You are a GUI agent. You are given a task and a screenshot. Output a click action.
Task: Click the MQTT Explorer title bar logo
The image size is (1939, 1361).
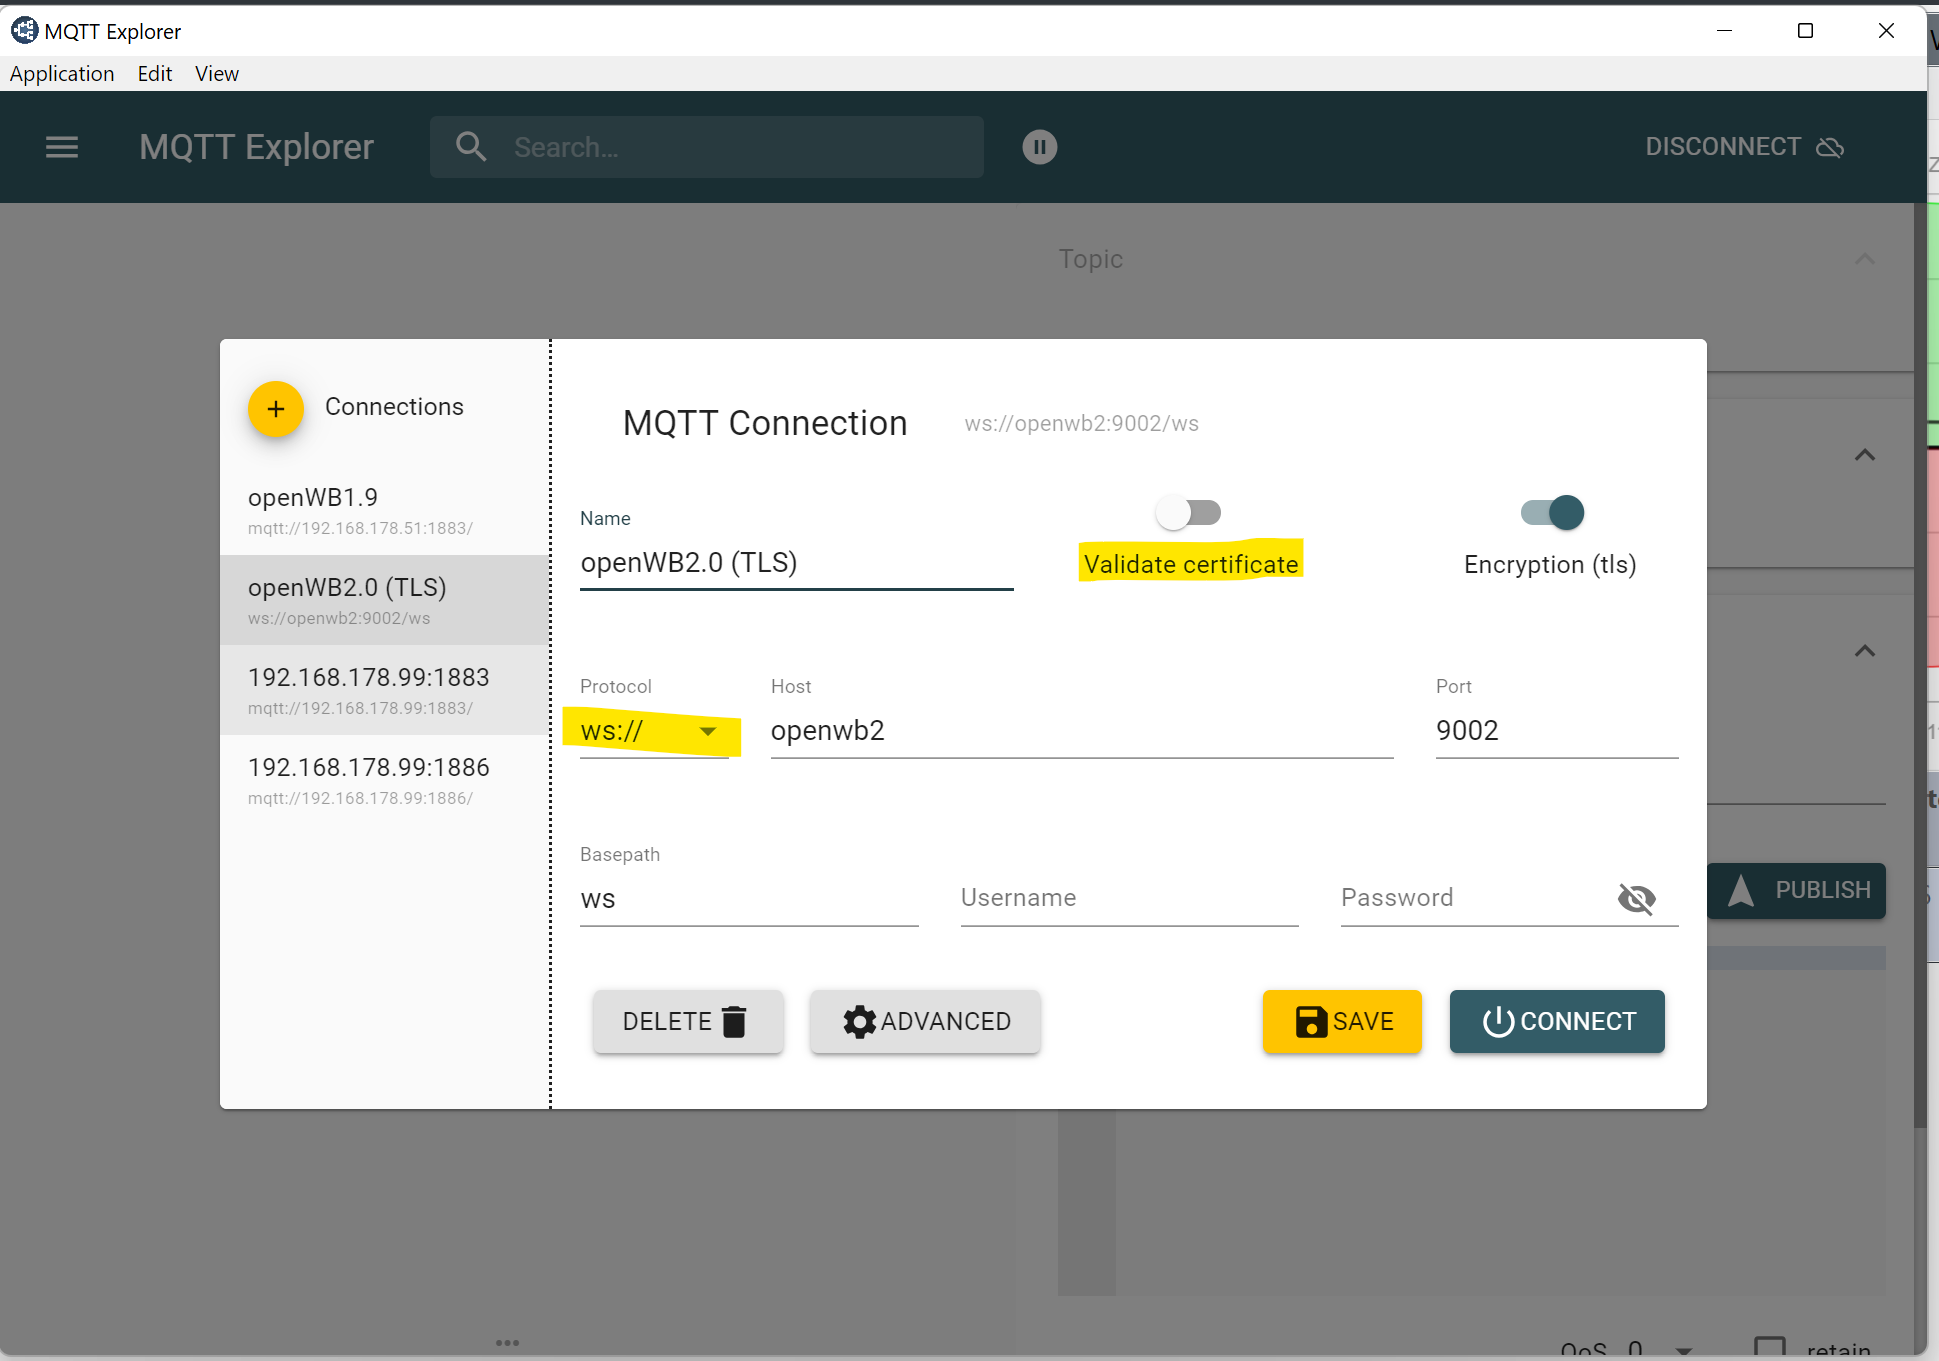pos(24,30)
